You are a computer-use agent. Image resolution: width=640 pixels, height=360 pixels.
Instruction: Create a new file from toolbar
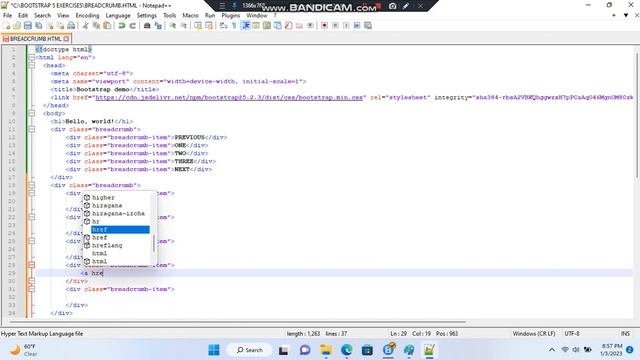7,25
